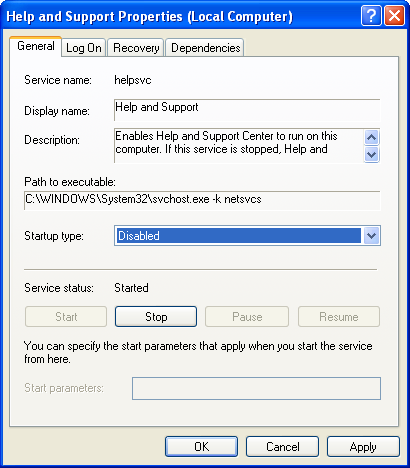Switch to the General tab
This screenshot has height=468, width=410.
pos(36,46)
